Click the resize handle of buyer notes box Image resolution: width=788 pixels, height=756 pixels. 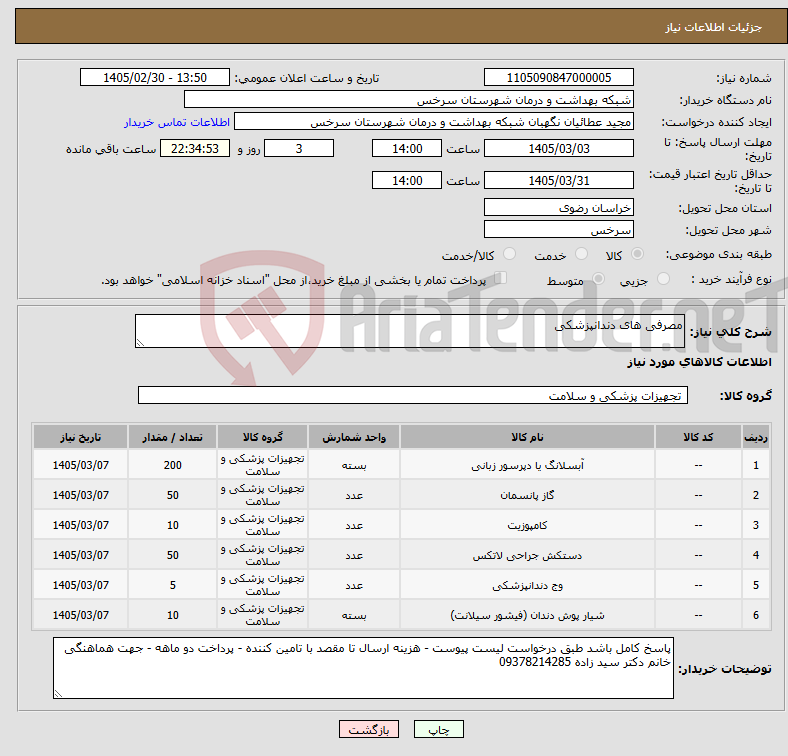59,694
